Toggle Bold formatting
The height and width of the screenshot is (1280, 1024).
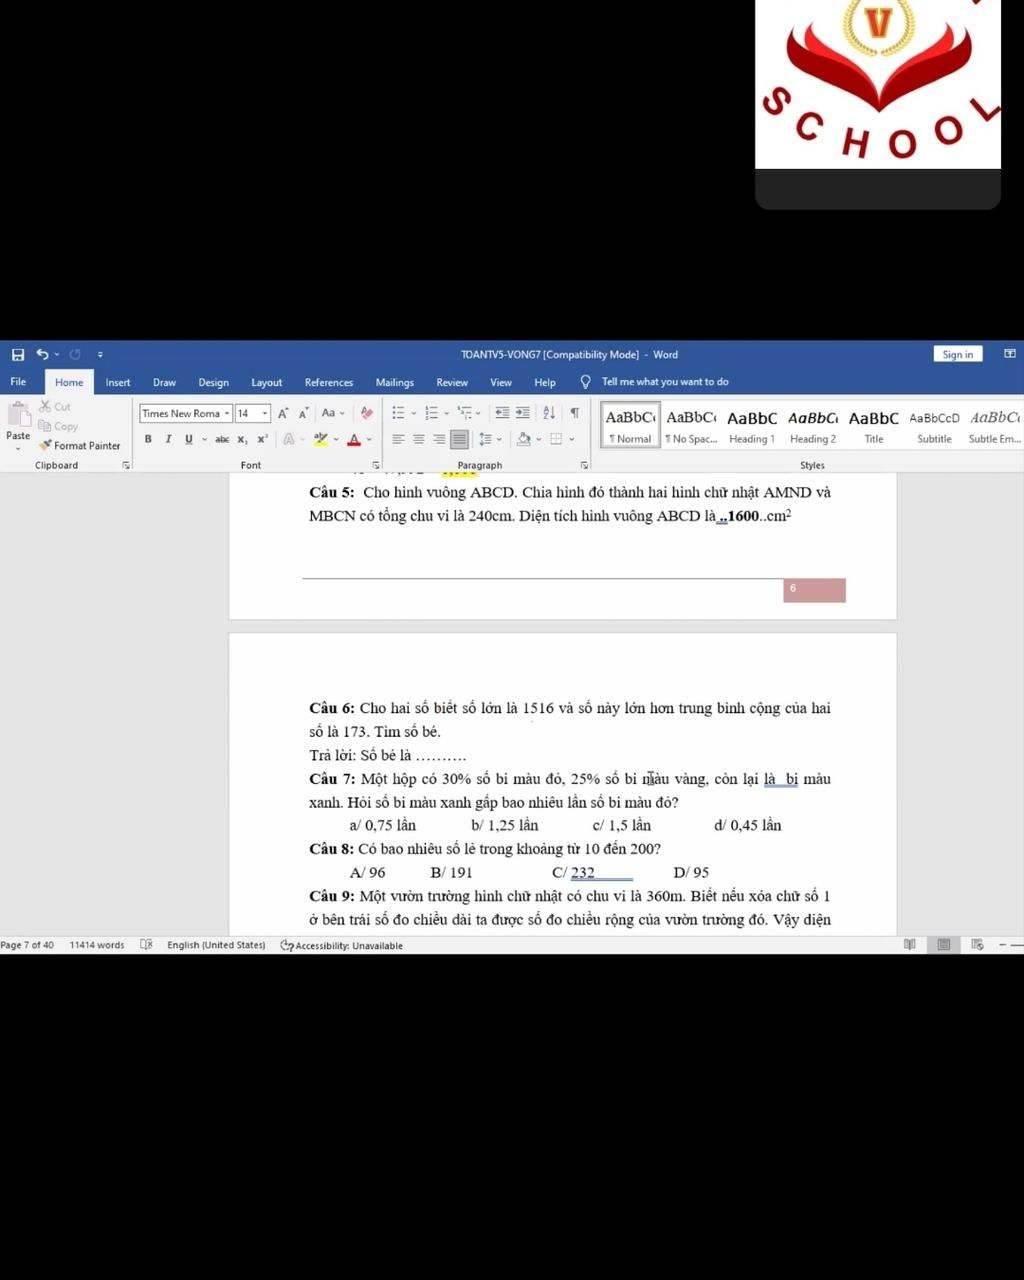pyautogui.click(x=148, y=439)
